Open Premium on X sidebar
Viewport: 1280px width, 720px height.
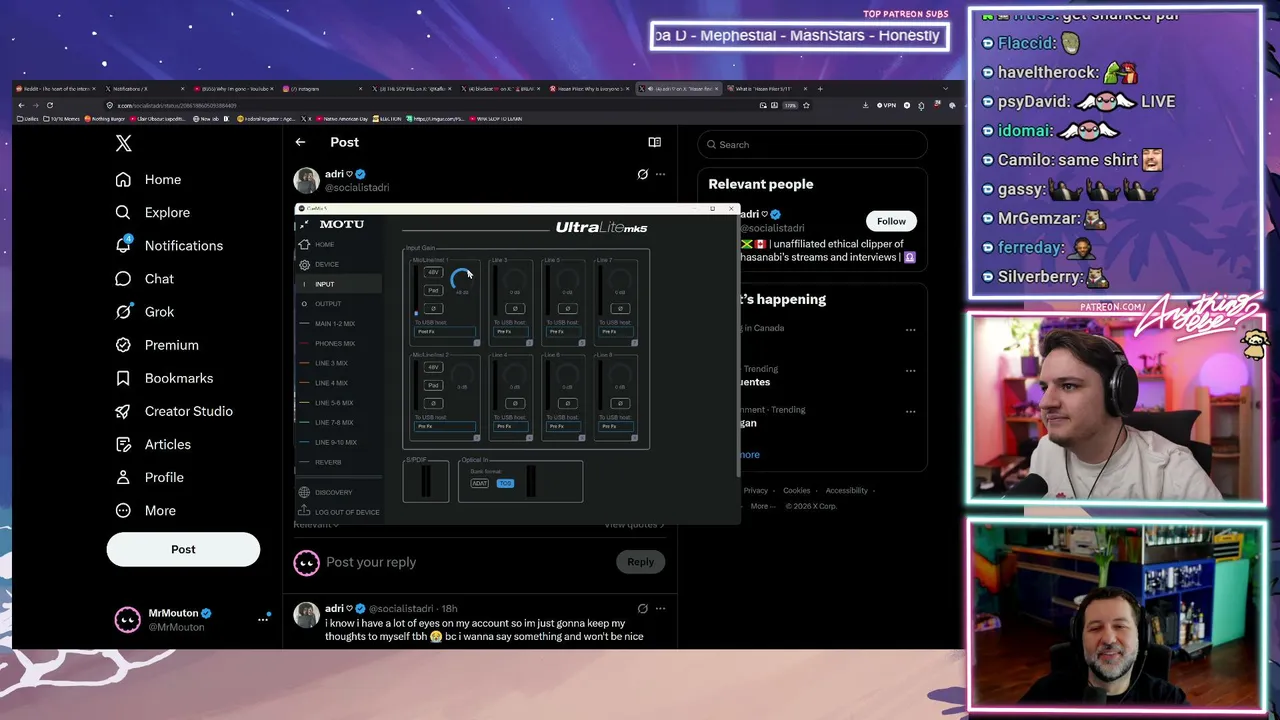pos(158,345)
